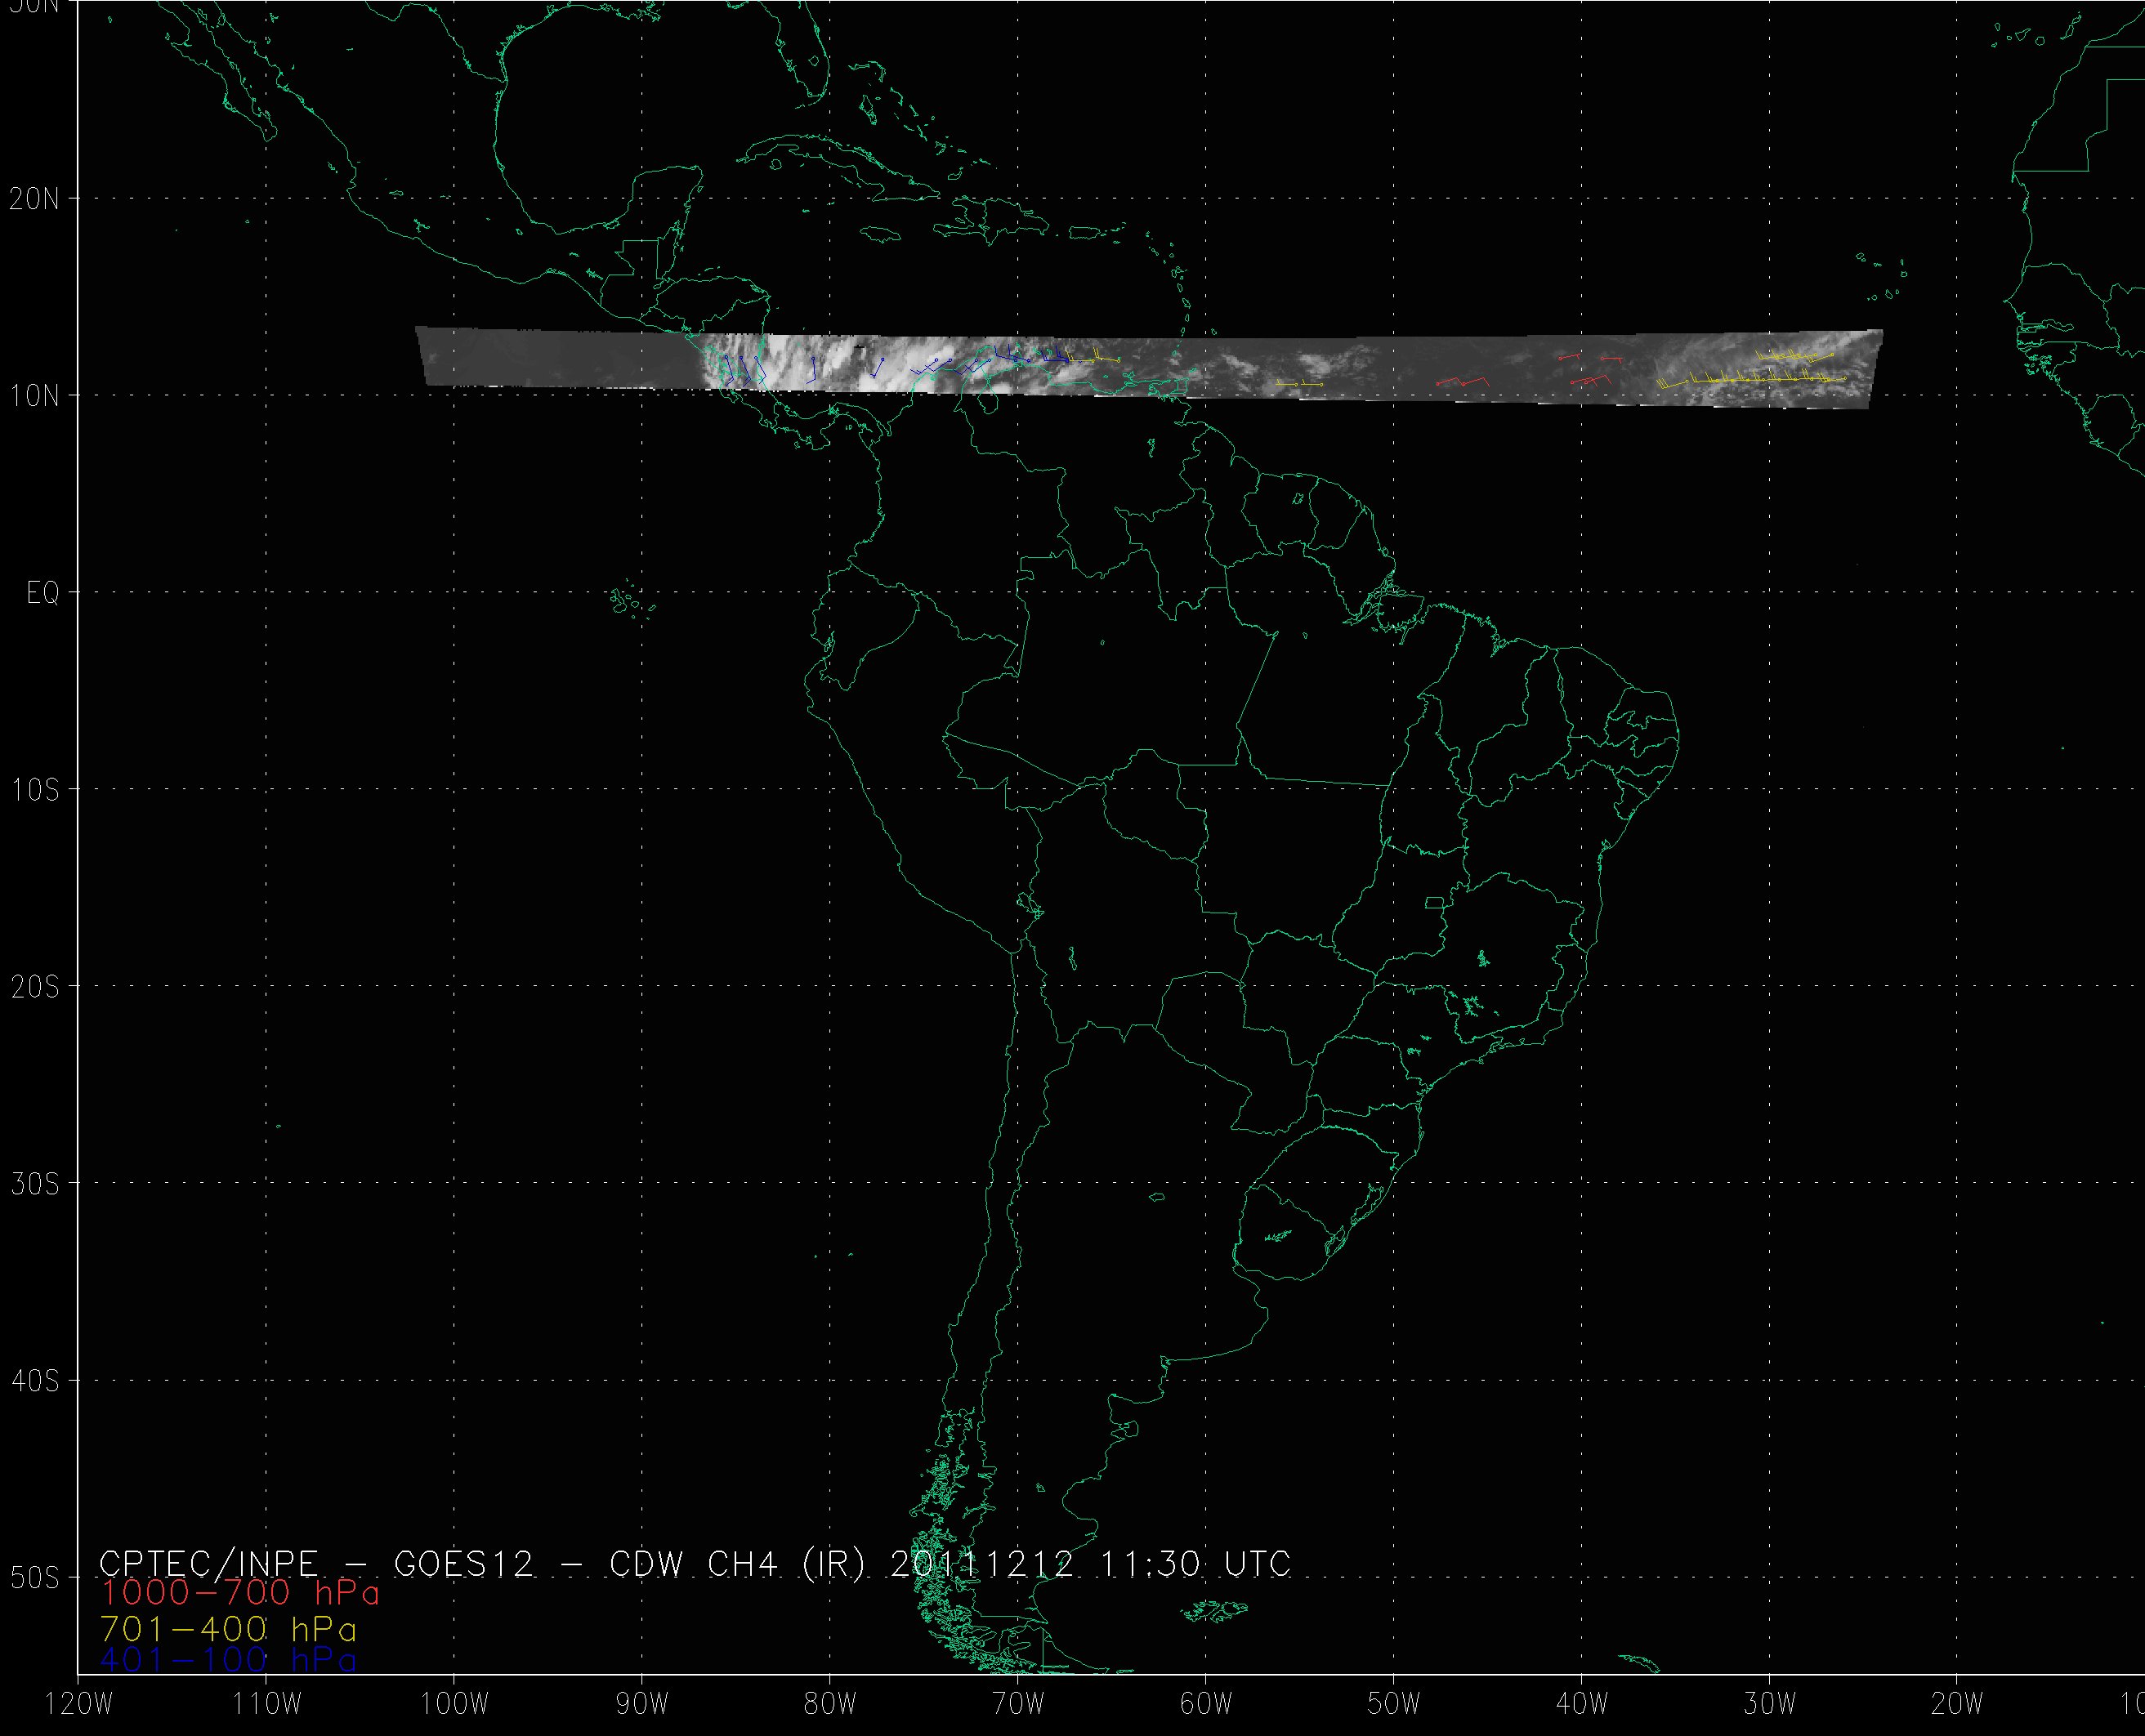Click the red 1000-700 hPa legend entry
The width and height of the screenshot is (2145, 1736).
click(240, 1593)
